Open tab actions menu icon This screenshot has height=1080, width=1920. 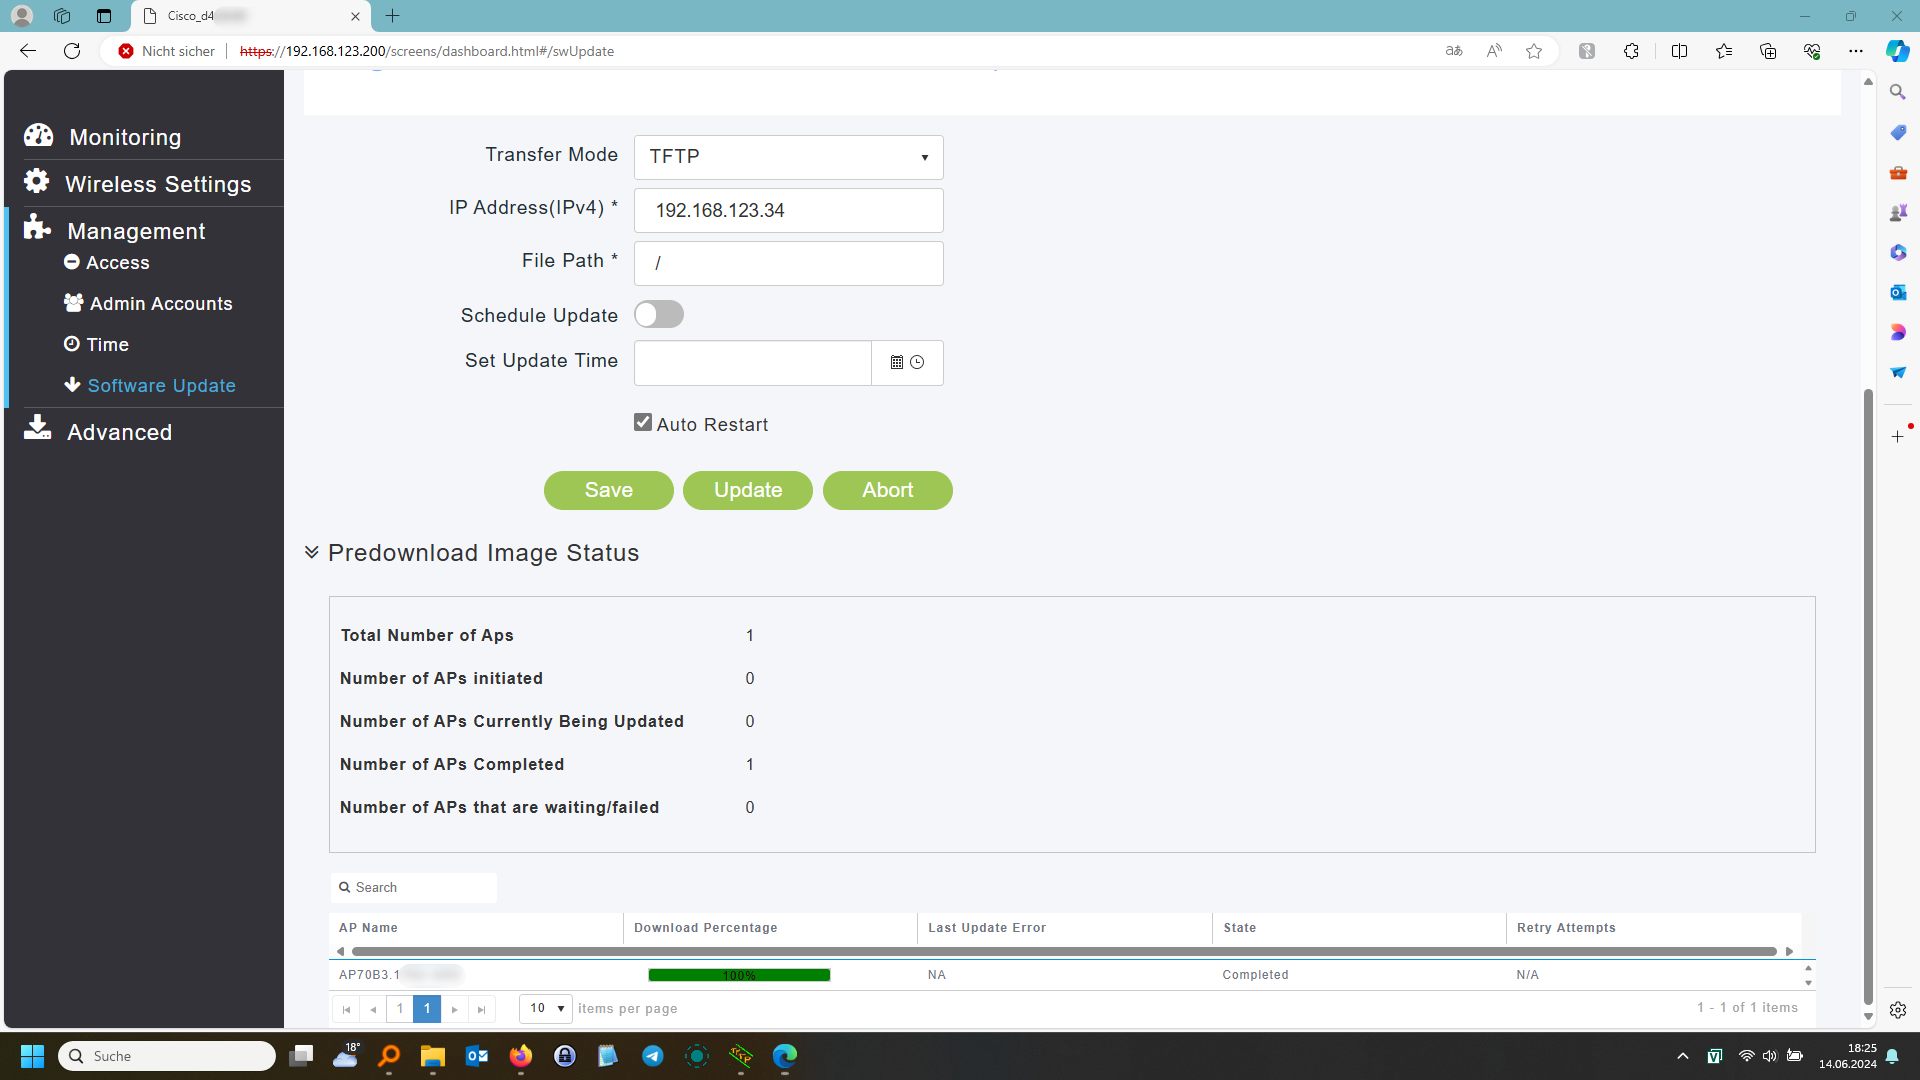pos(104,16)
